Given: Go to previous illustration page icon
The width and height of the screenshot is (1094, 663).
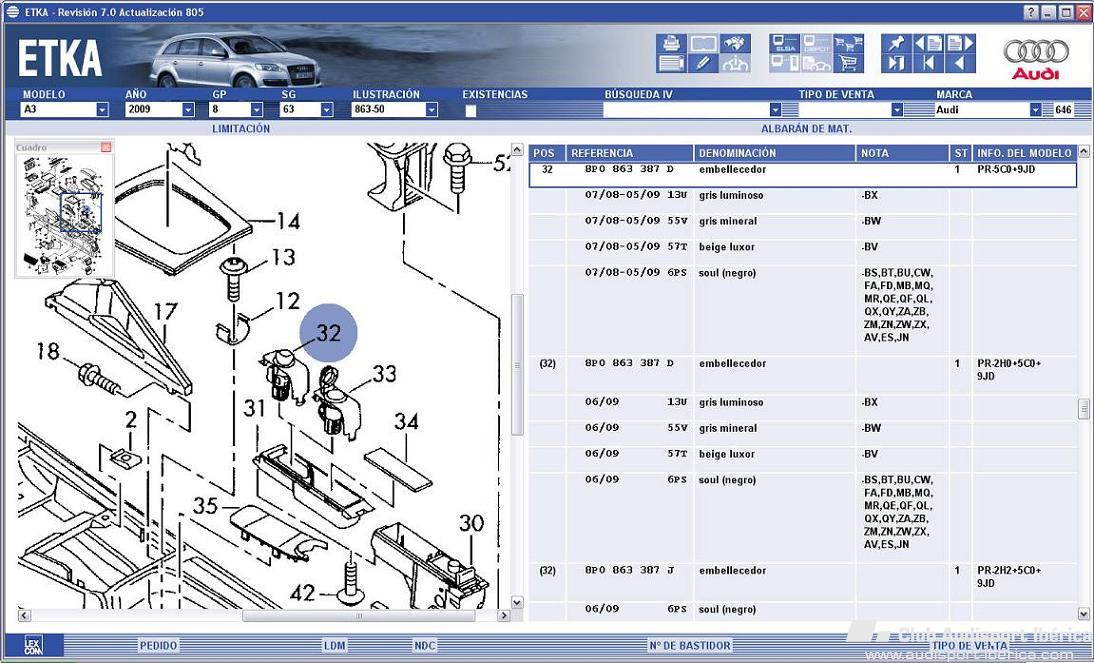Looking at the screenshot, I should point(929,43).
